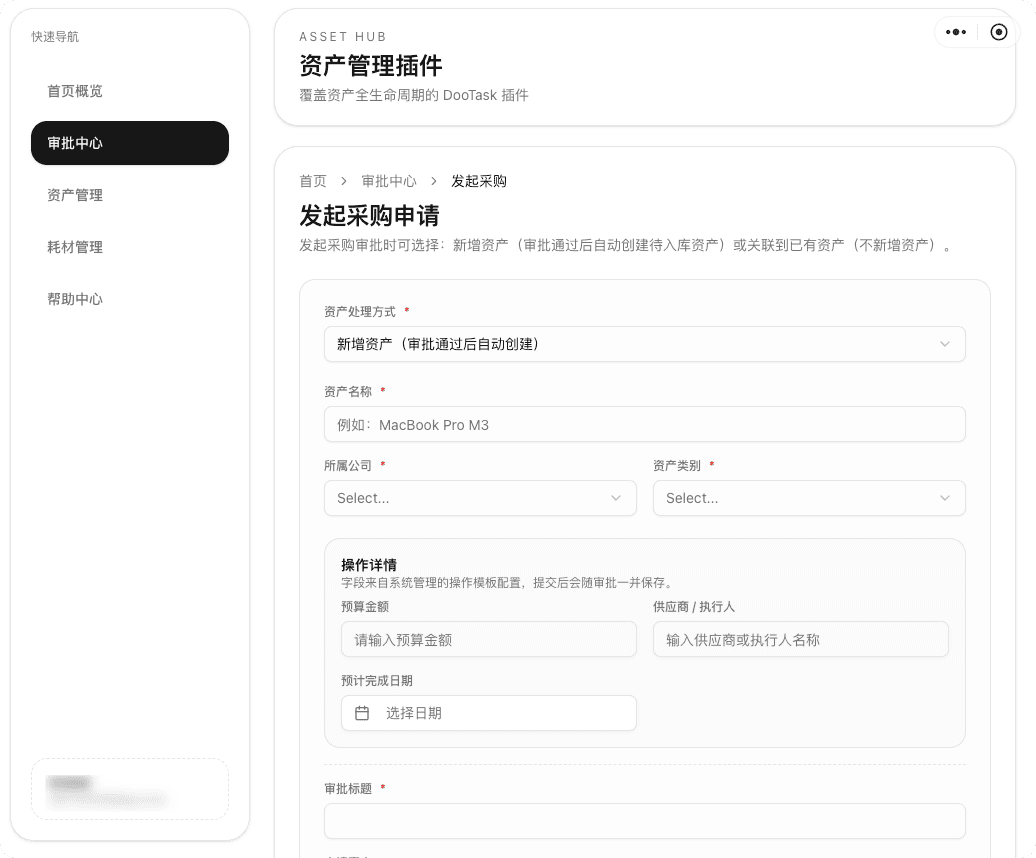
Task: Click the 审批中心 breadcrumb link
Action: click(x=389, y=181)
